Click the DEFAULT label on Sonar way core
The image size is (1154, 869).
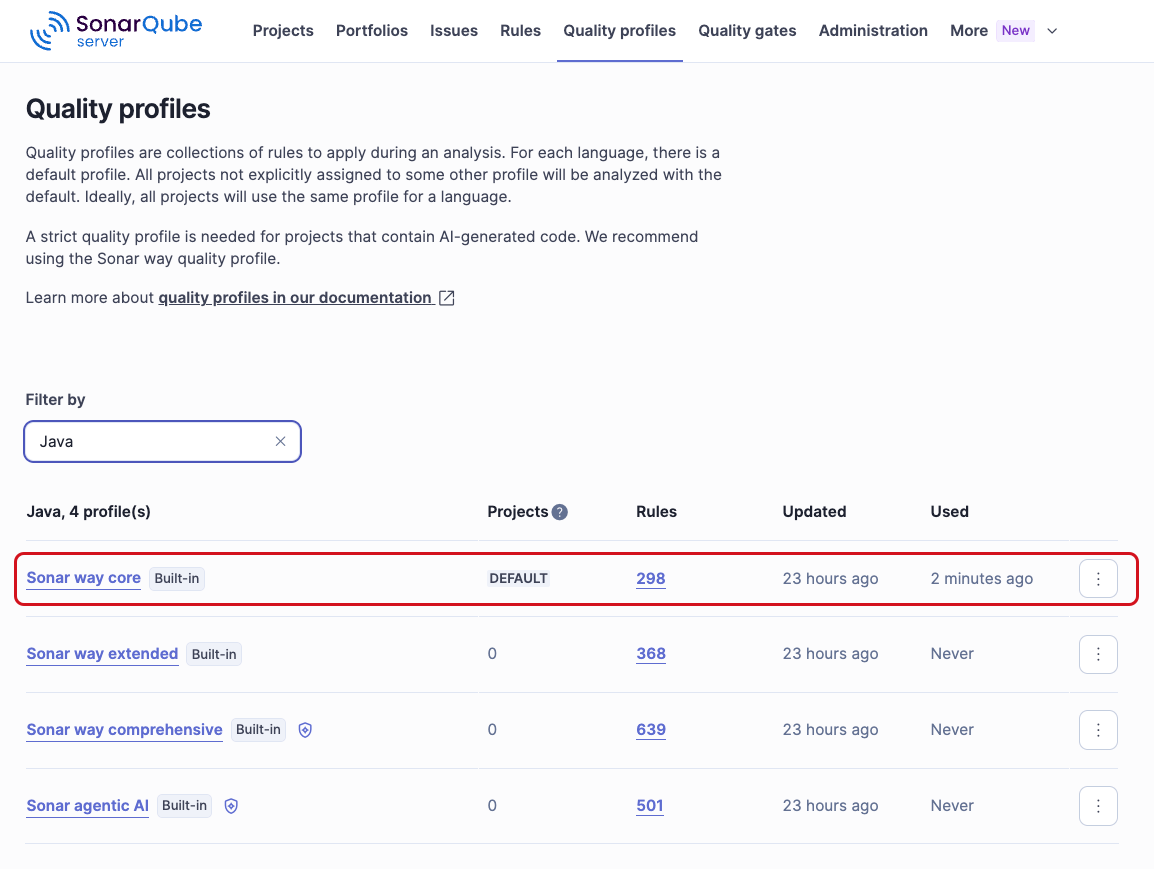(518, 579)
